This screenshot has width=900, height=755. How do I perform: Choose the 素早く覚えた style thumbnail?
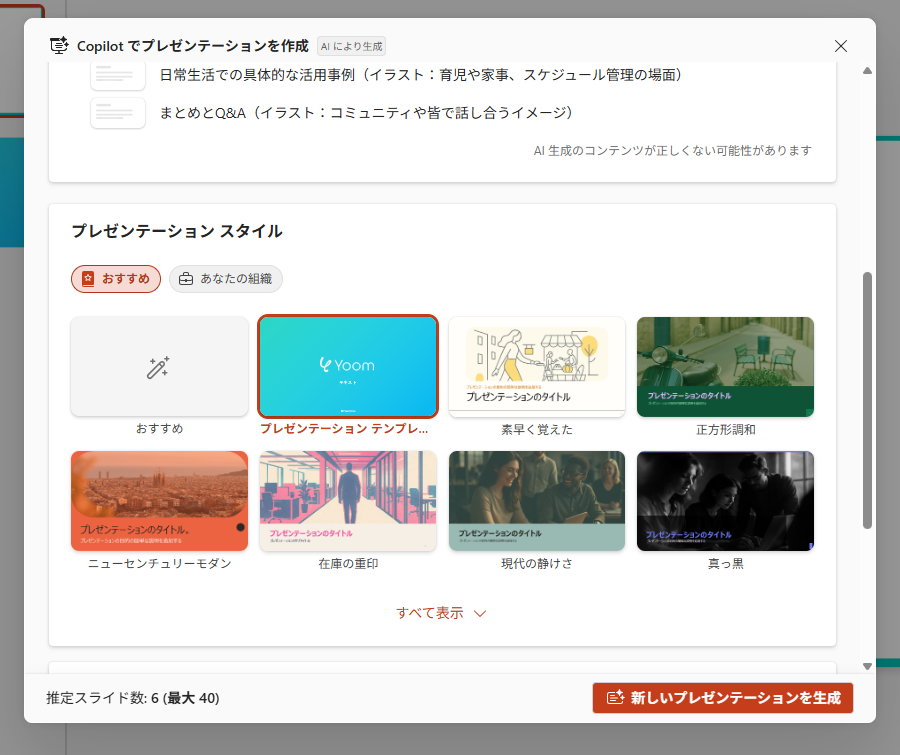click(x=537, y=367)
